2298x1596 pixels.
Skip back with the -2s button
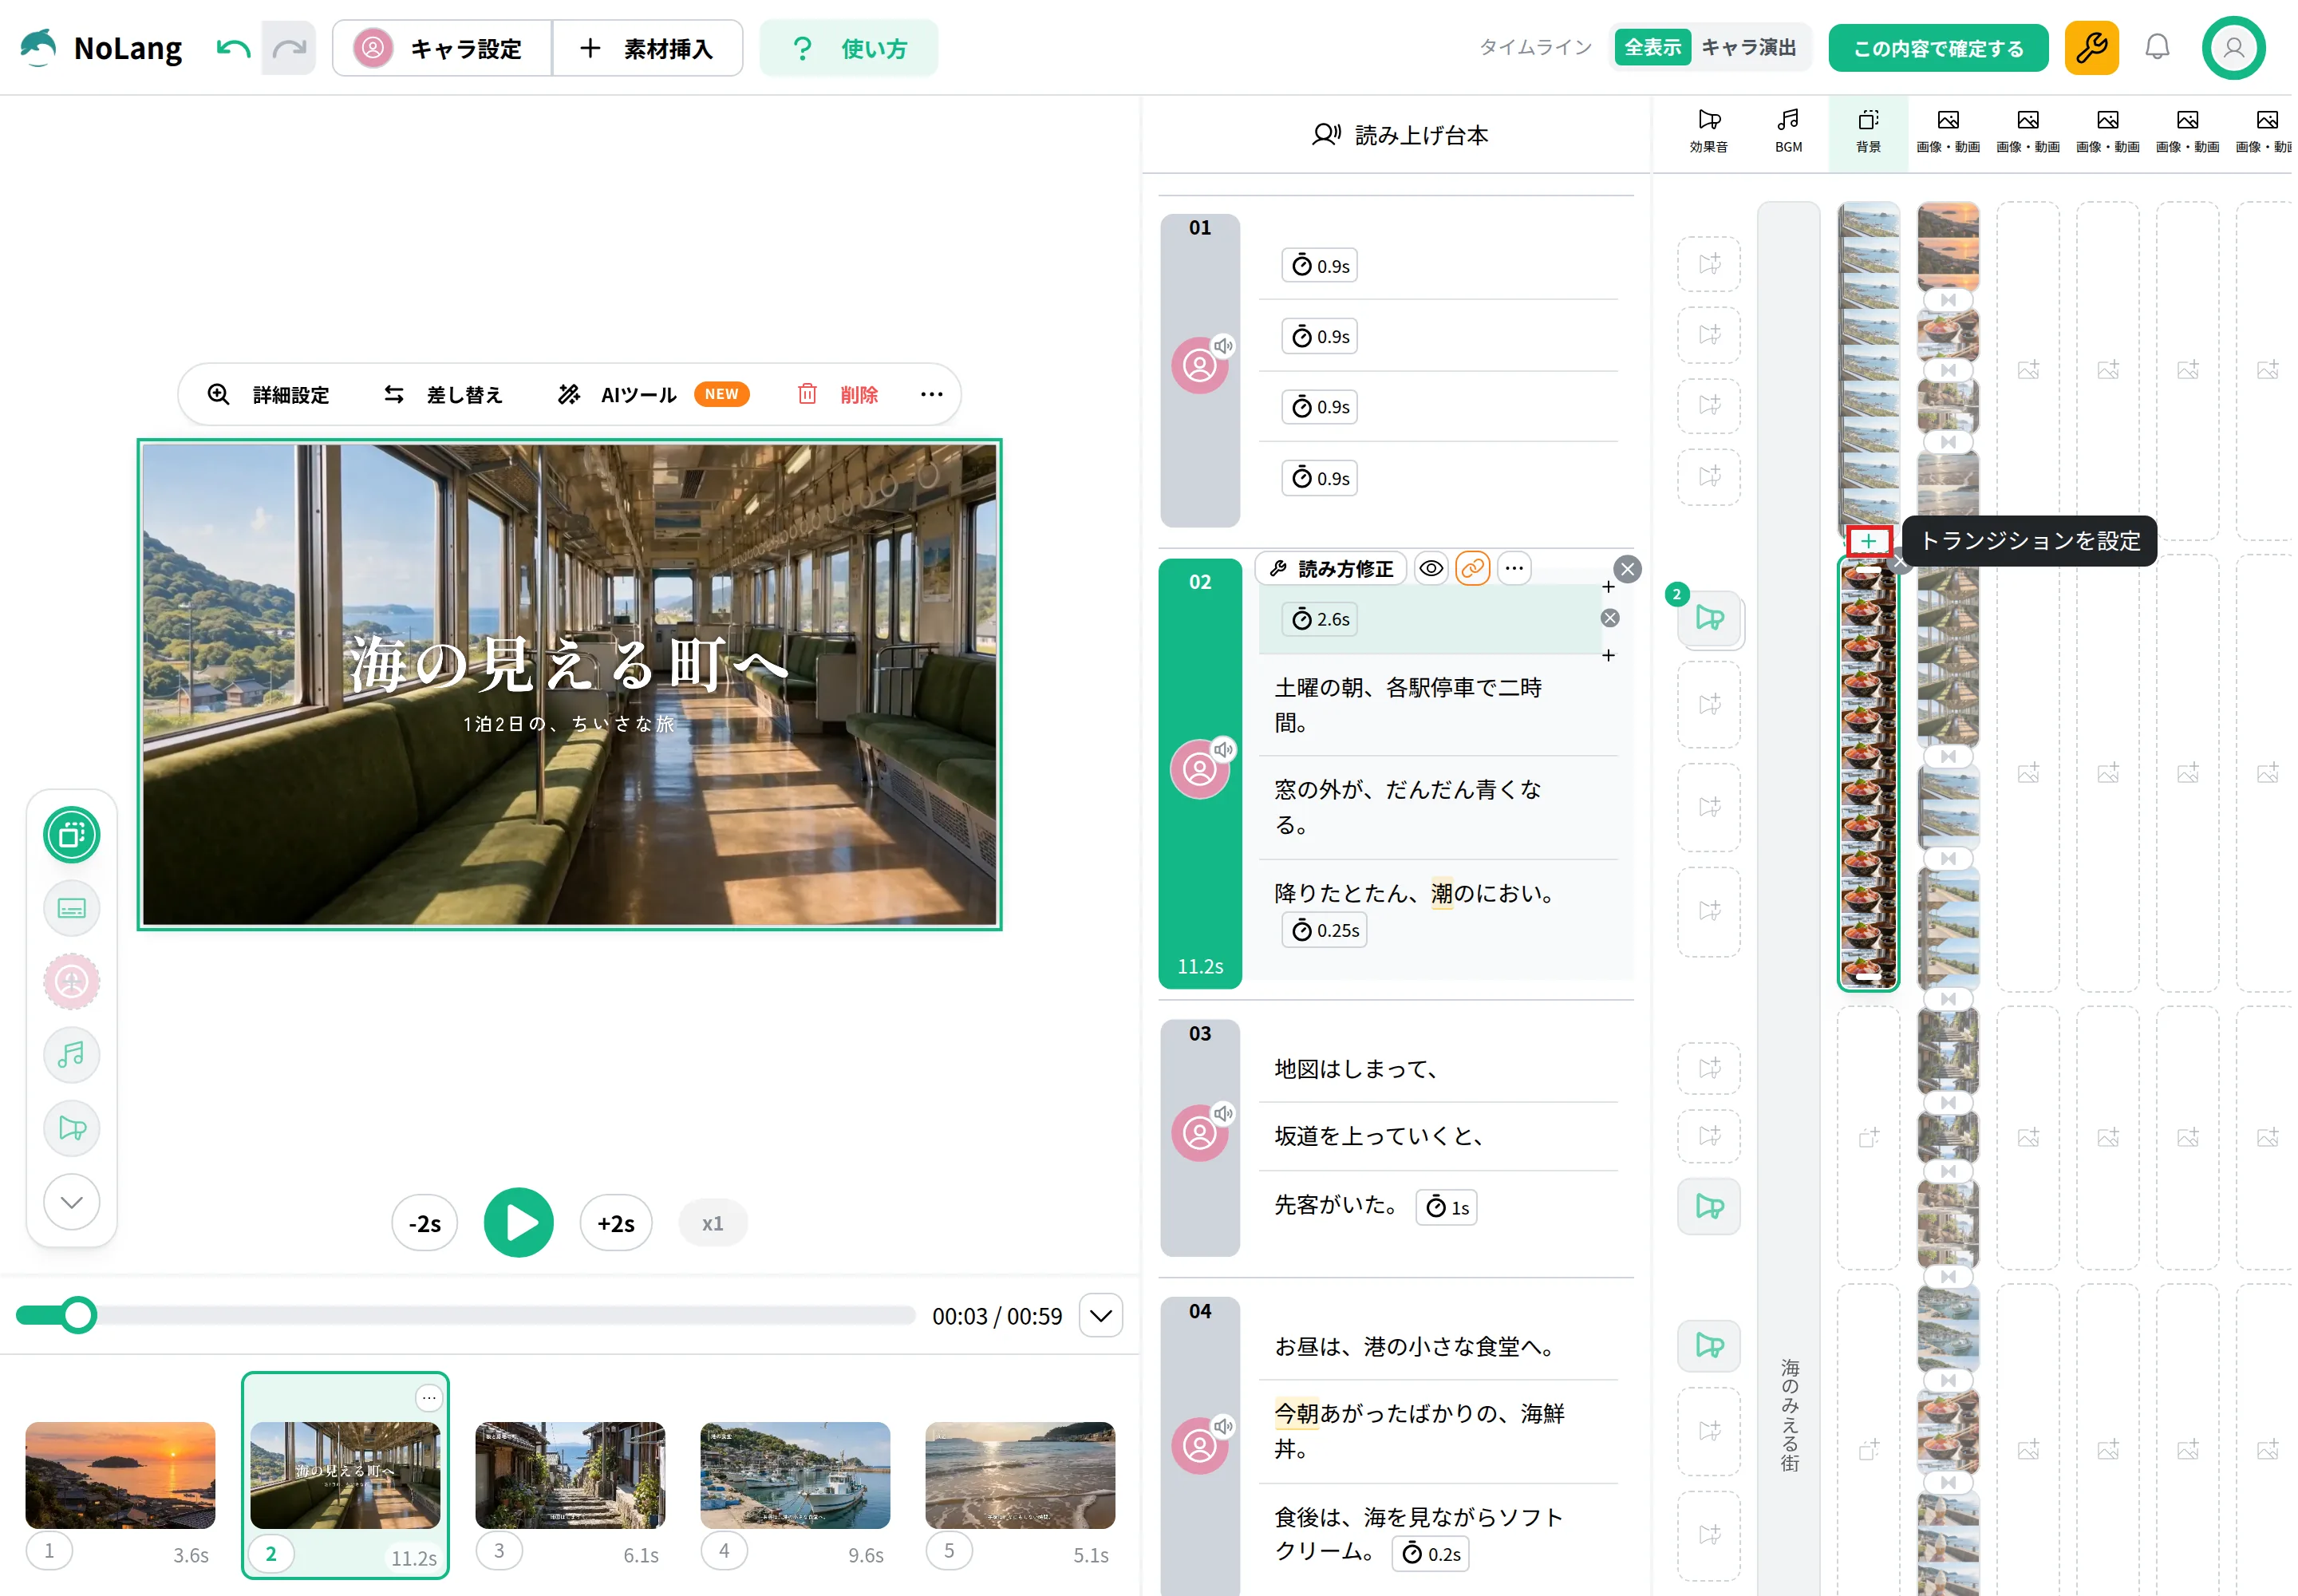click(424, 1223)
